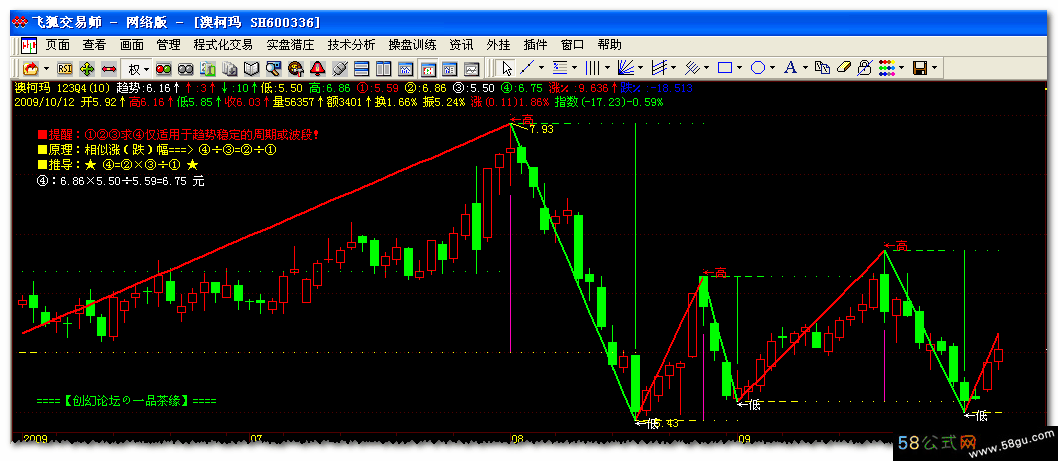This screenshot has height=461, width=1058.
Task: Open the 查看 menu
Action: coord(94,45)
